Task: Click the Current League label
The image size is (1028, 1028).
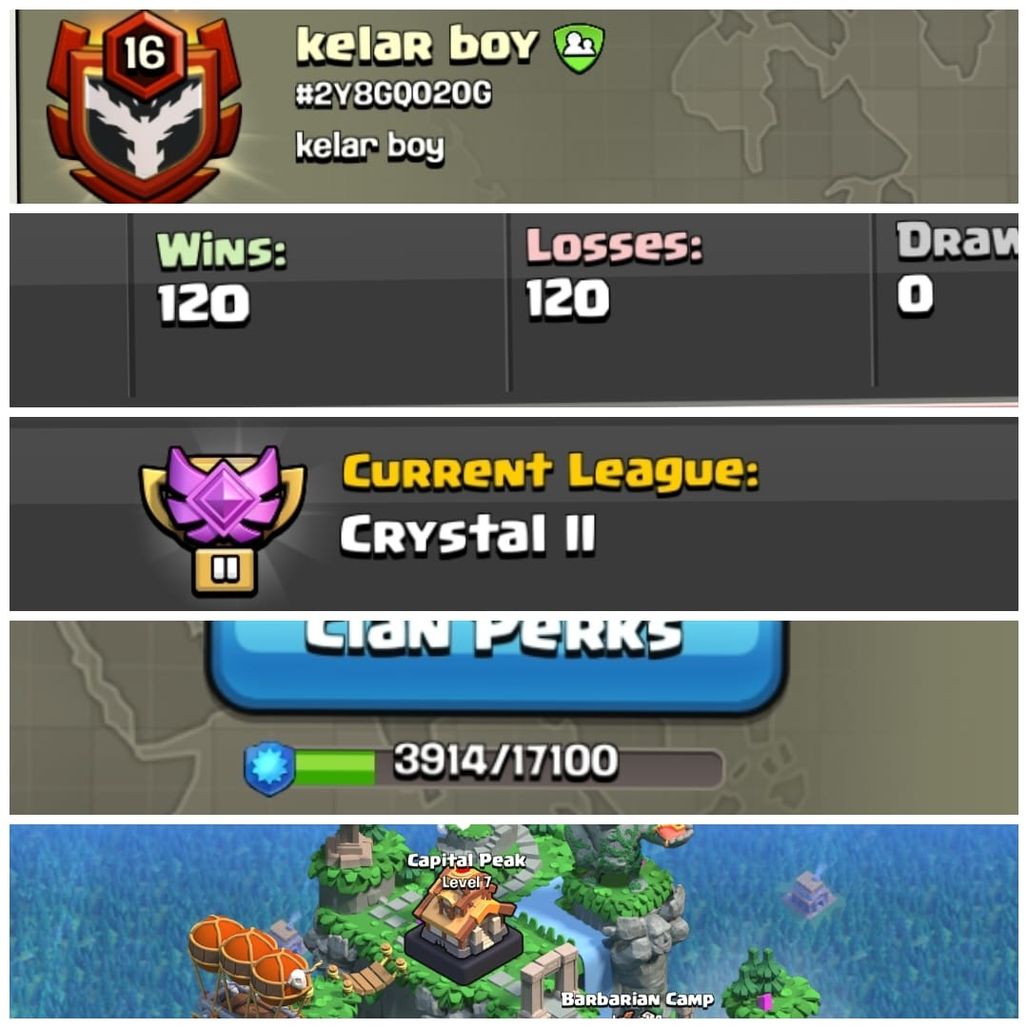Action: [x=551, y=472]
